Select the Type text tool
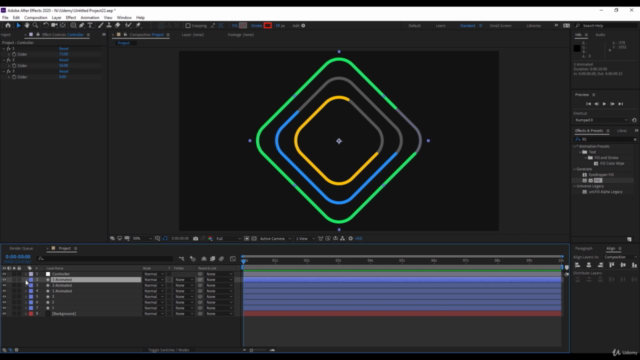Image resolution: width=640 pixels, height=360 pixels. tap(90, 25)
